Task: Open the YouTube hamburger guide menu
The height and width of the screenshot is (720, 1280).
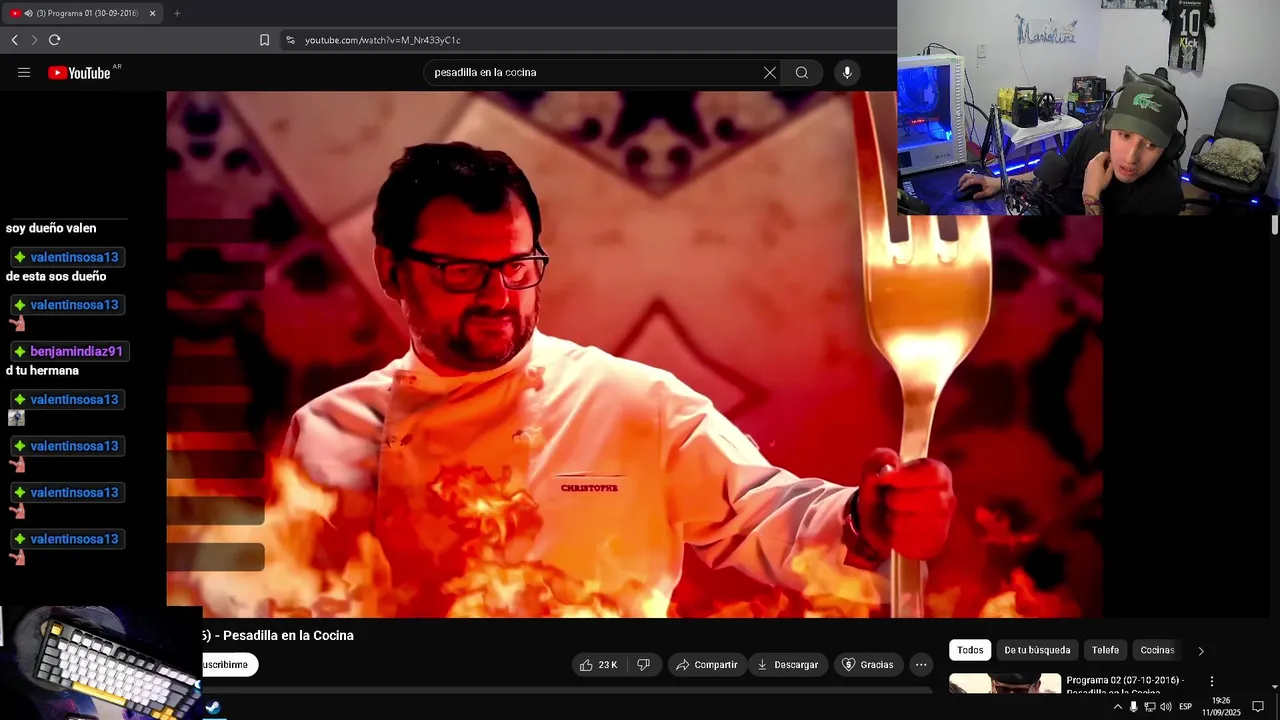Action: pyautogui.click(x=24, y=72)
